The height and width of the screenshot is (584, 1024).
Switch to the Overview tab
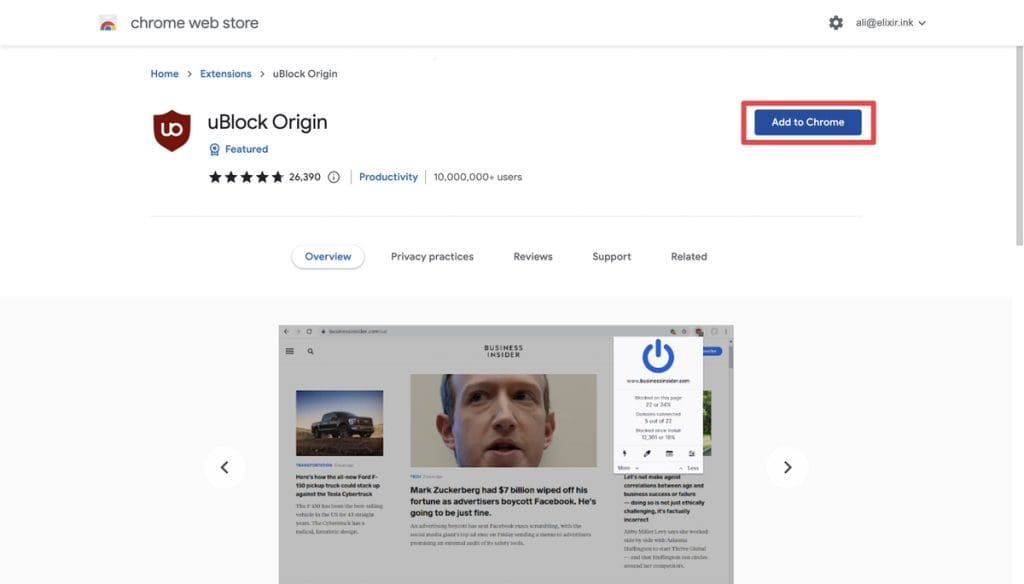[x=328, y=257]
